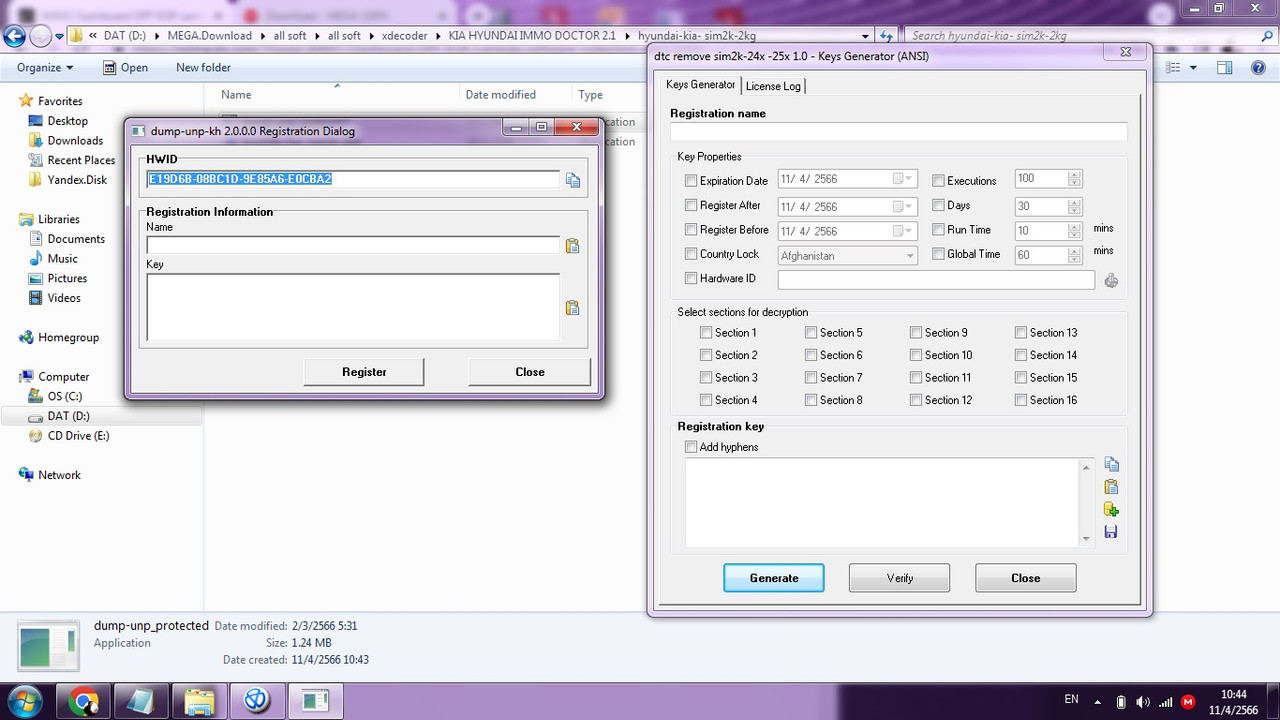Click the Name field in Registration Dialog

coord(353,245)
